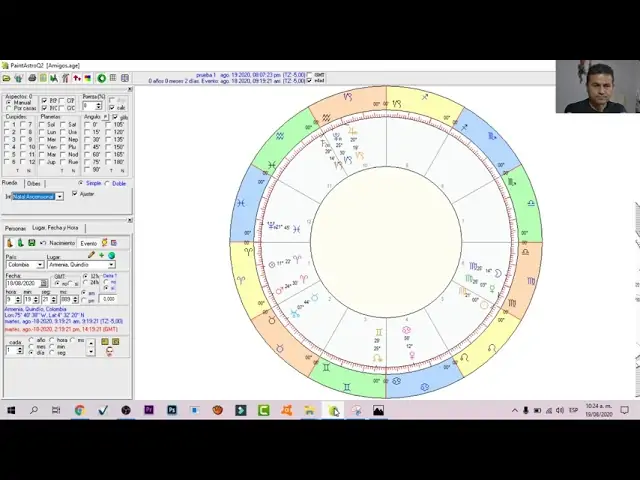Click the calendar icon in Fecha field
This screenshot has height=480, width=640.
click(44, 283)
